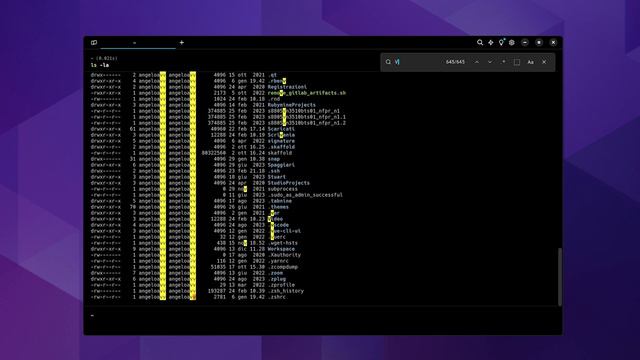Maximize the terminal window
This screenshot has width=640, height=360.
(539, 42)
